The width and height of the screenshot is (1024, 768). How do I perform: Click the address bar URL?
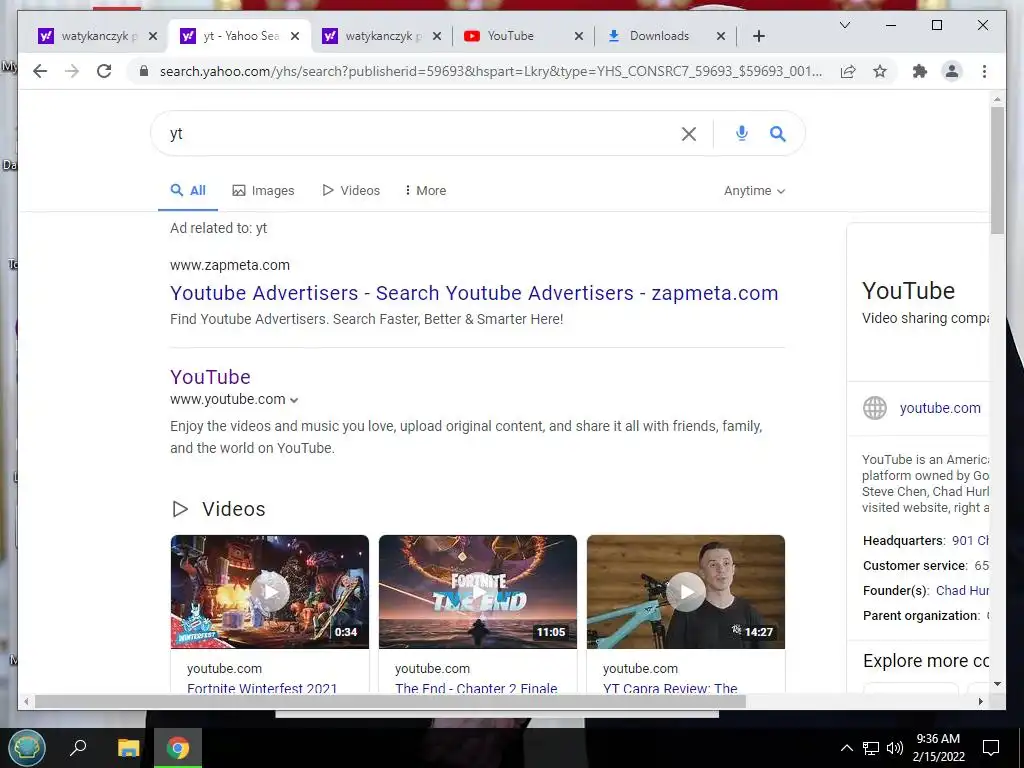coord(490,71)
